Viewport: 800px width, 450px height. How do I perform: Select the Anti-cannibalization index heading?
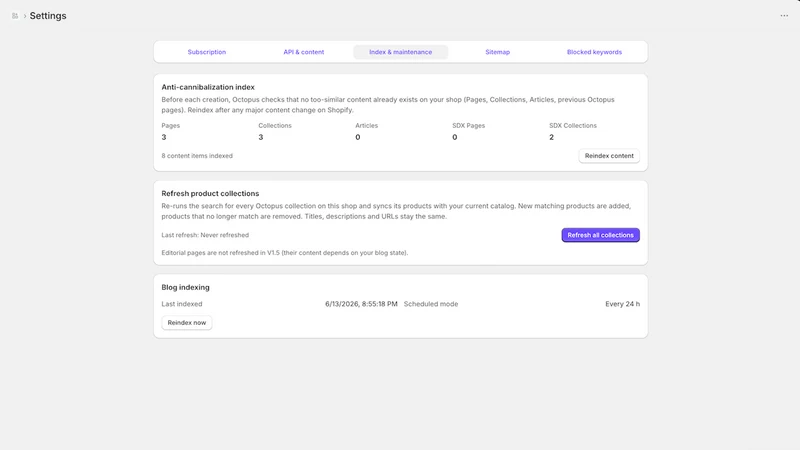click(x=208, y=87)
